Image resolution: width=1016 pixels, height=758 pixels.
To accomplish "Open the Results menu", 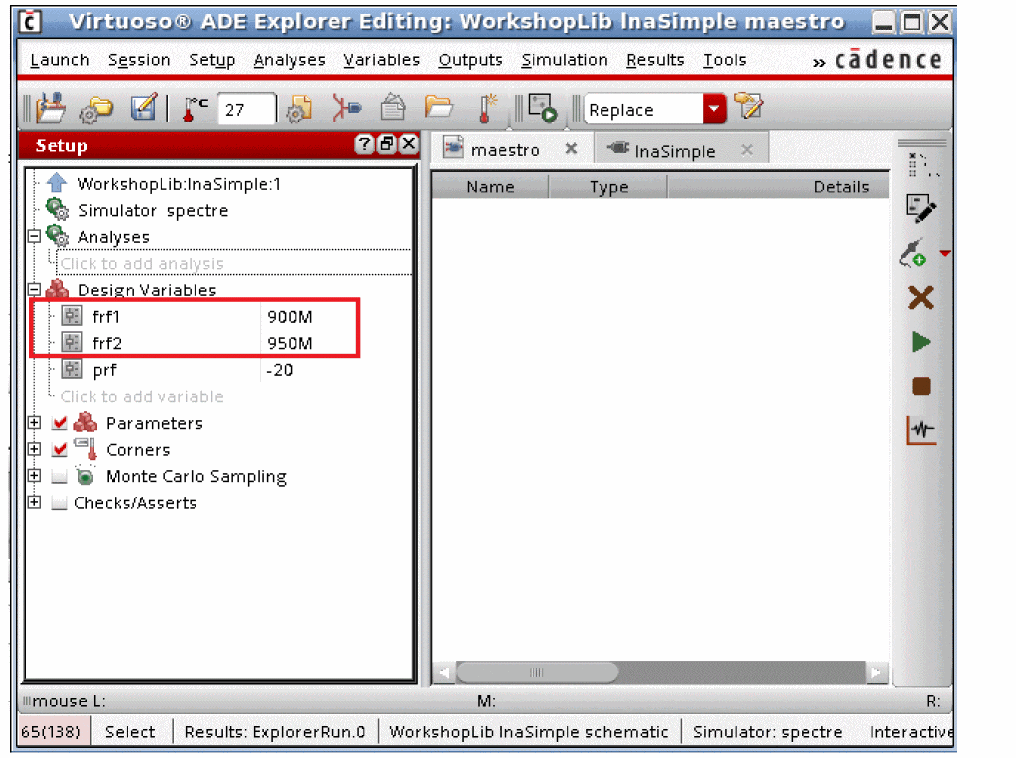I will 655,60.
